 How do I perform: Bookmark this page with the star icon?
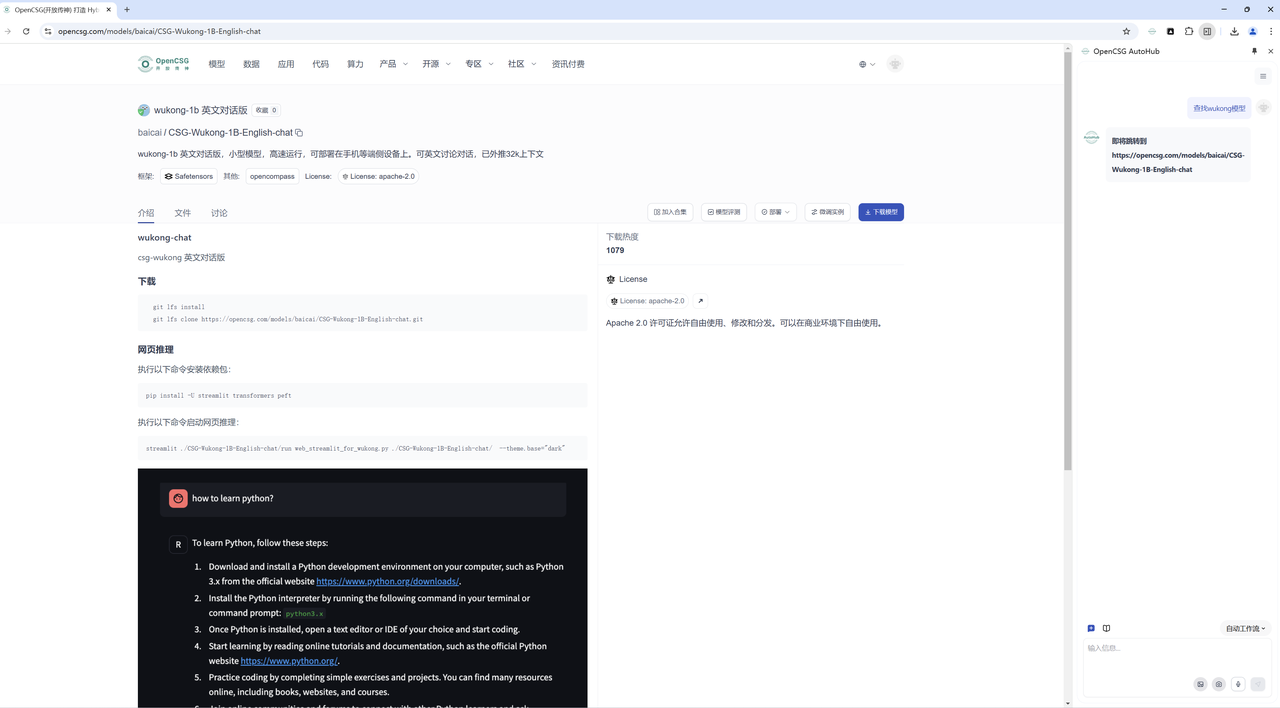pyautogui.click(x=1126, y=31)
